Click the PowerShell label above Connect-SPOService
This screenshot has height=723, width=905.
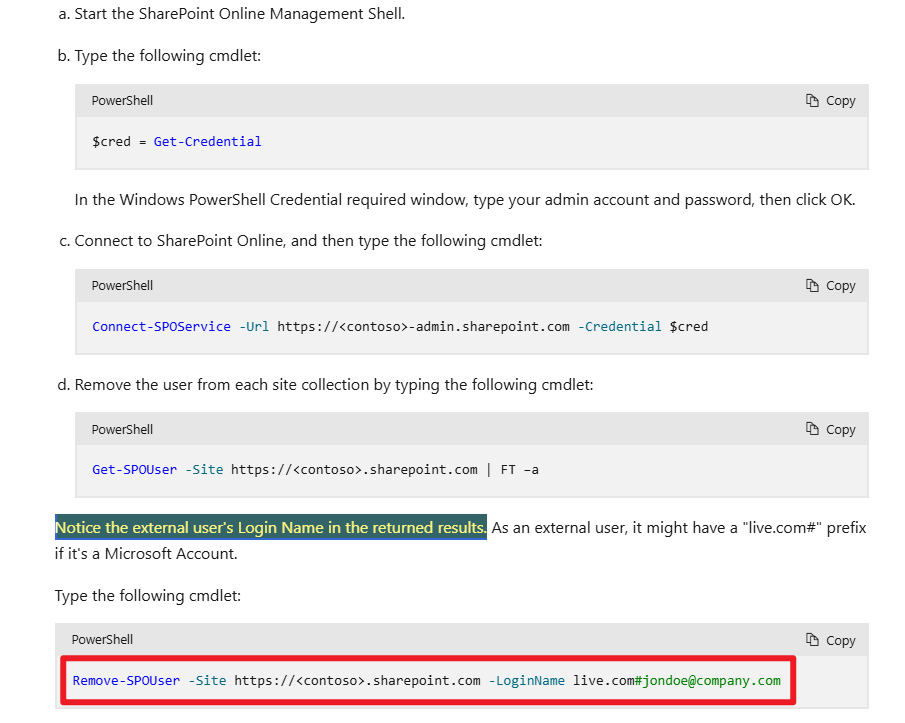coord(122,286)
